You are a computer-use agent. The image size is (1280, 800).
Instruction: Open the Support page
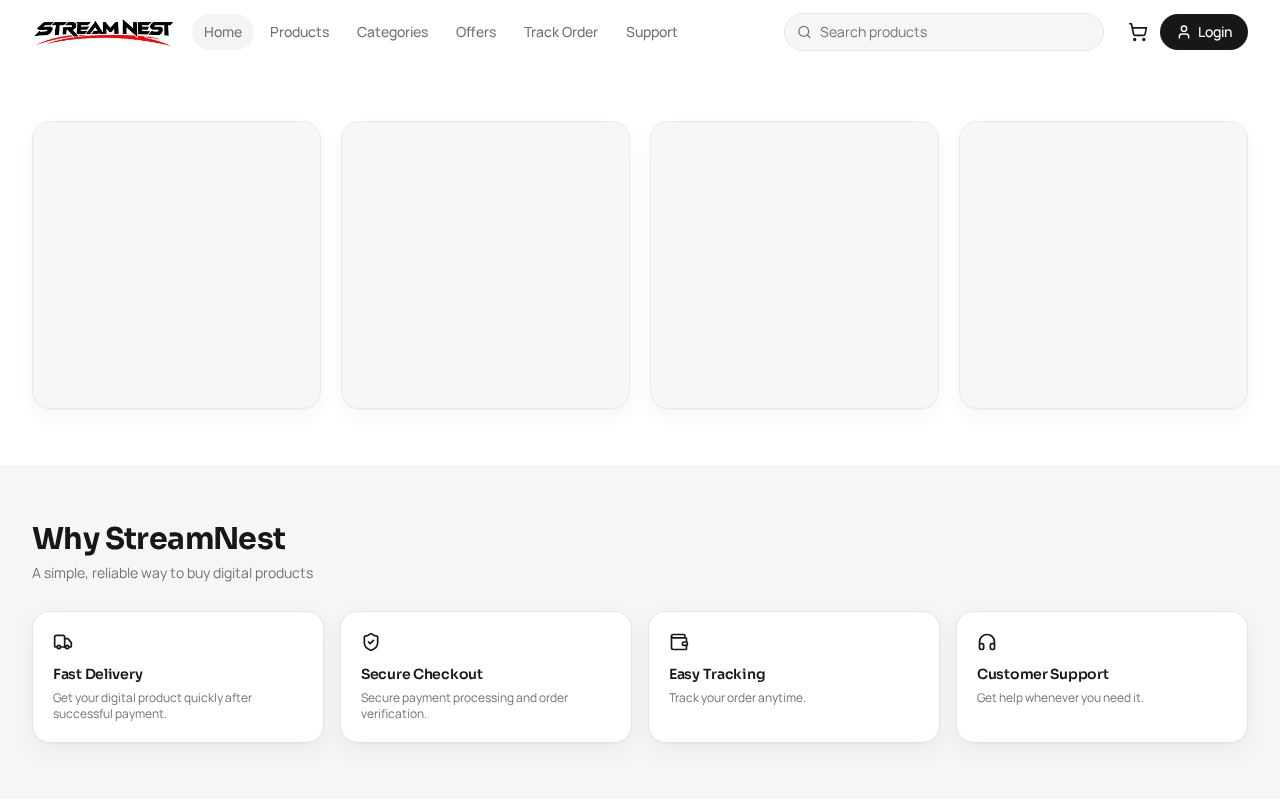click(x=652, y=32)
